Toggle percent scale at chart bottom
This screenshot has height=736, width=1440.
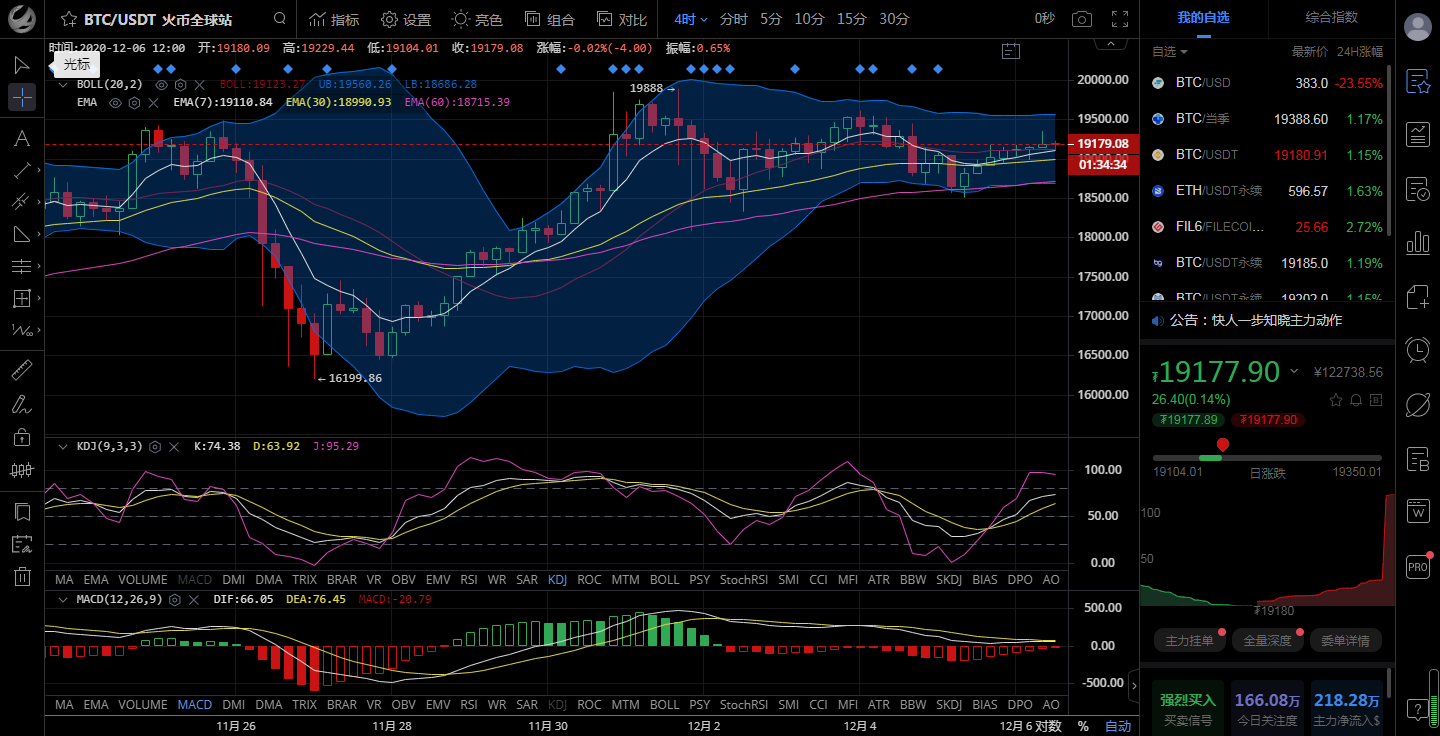[x=1083, y=726]
